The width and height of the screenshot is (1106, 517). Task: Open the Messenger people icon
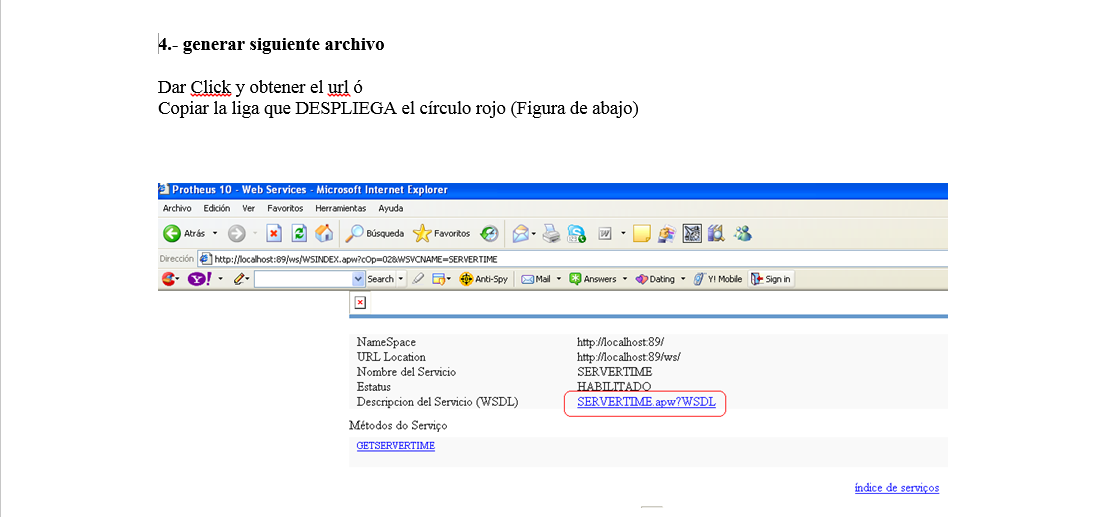[742, 233]
